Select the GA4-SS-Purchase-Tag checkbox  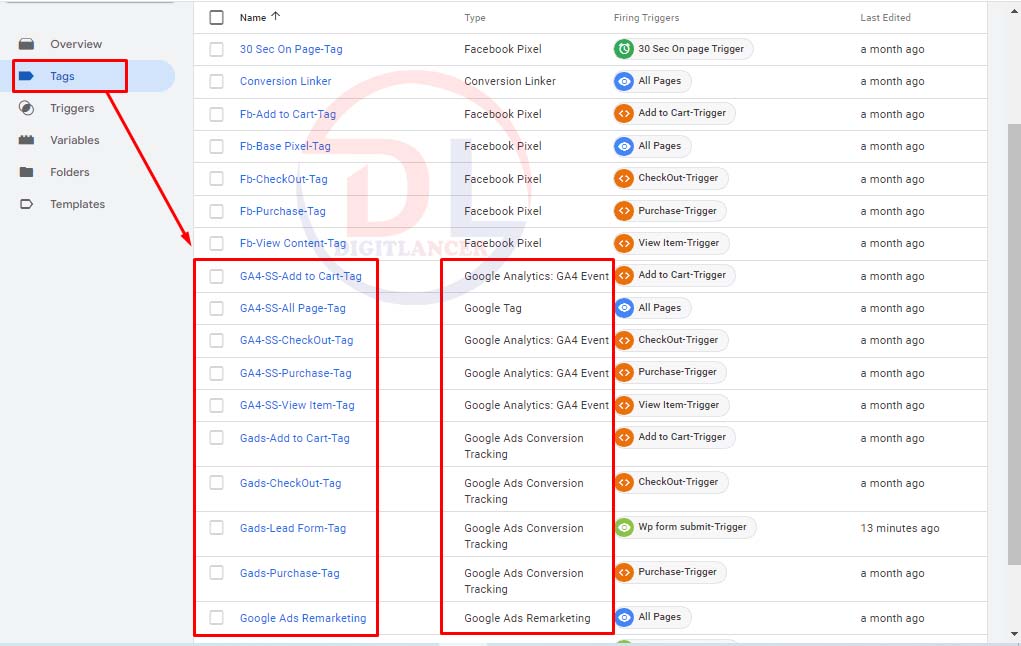[x=216, y=373]
